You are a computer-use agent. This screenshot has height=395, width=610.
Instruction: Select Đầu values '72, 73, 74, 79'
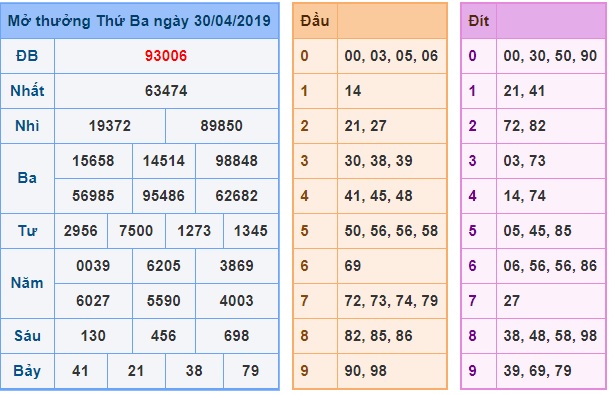391,301
